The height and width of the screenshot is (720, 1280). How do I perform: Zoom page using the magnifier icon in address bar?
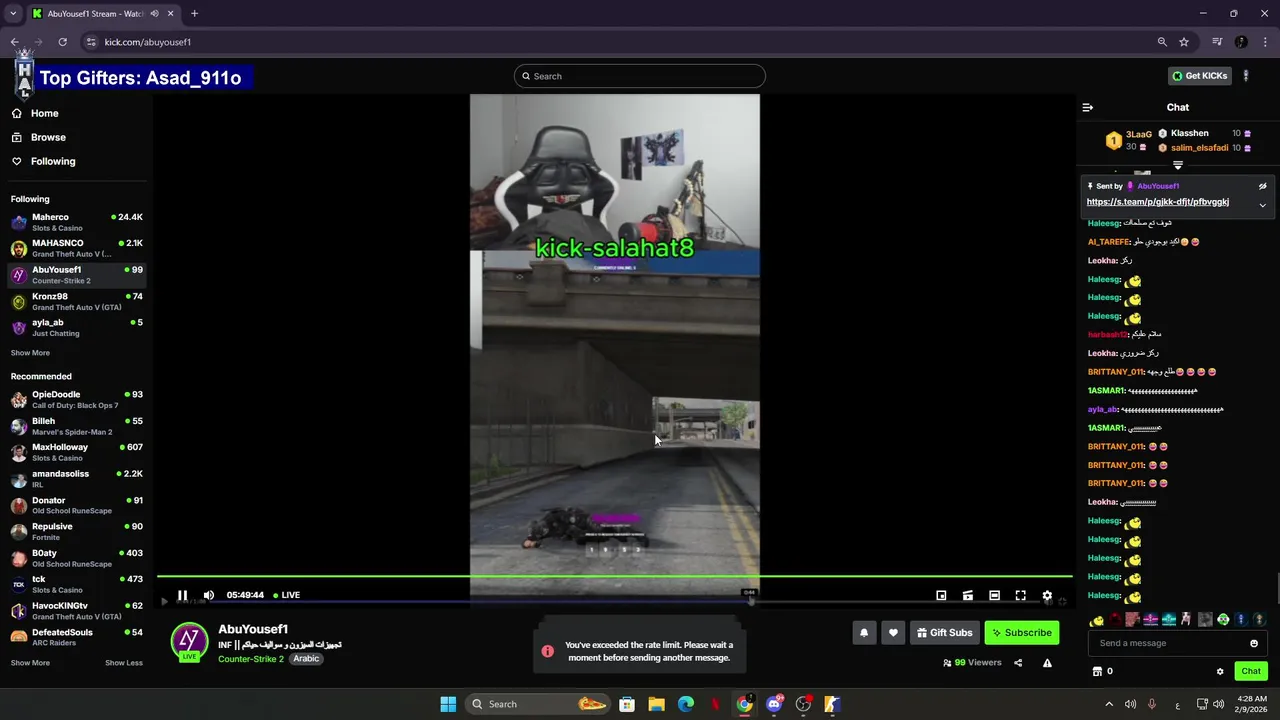(x=1162, y=42)
